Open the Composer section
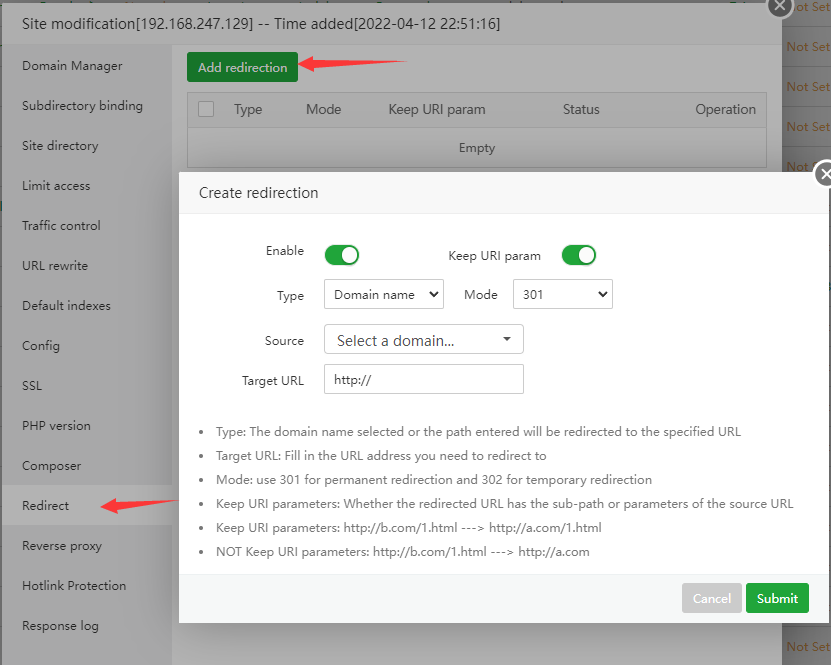This screenshot has height=665, width=831. pyautogui.click(x=52, y=465)
